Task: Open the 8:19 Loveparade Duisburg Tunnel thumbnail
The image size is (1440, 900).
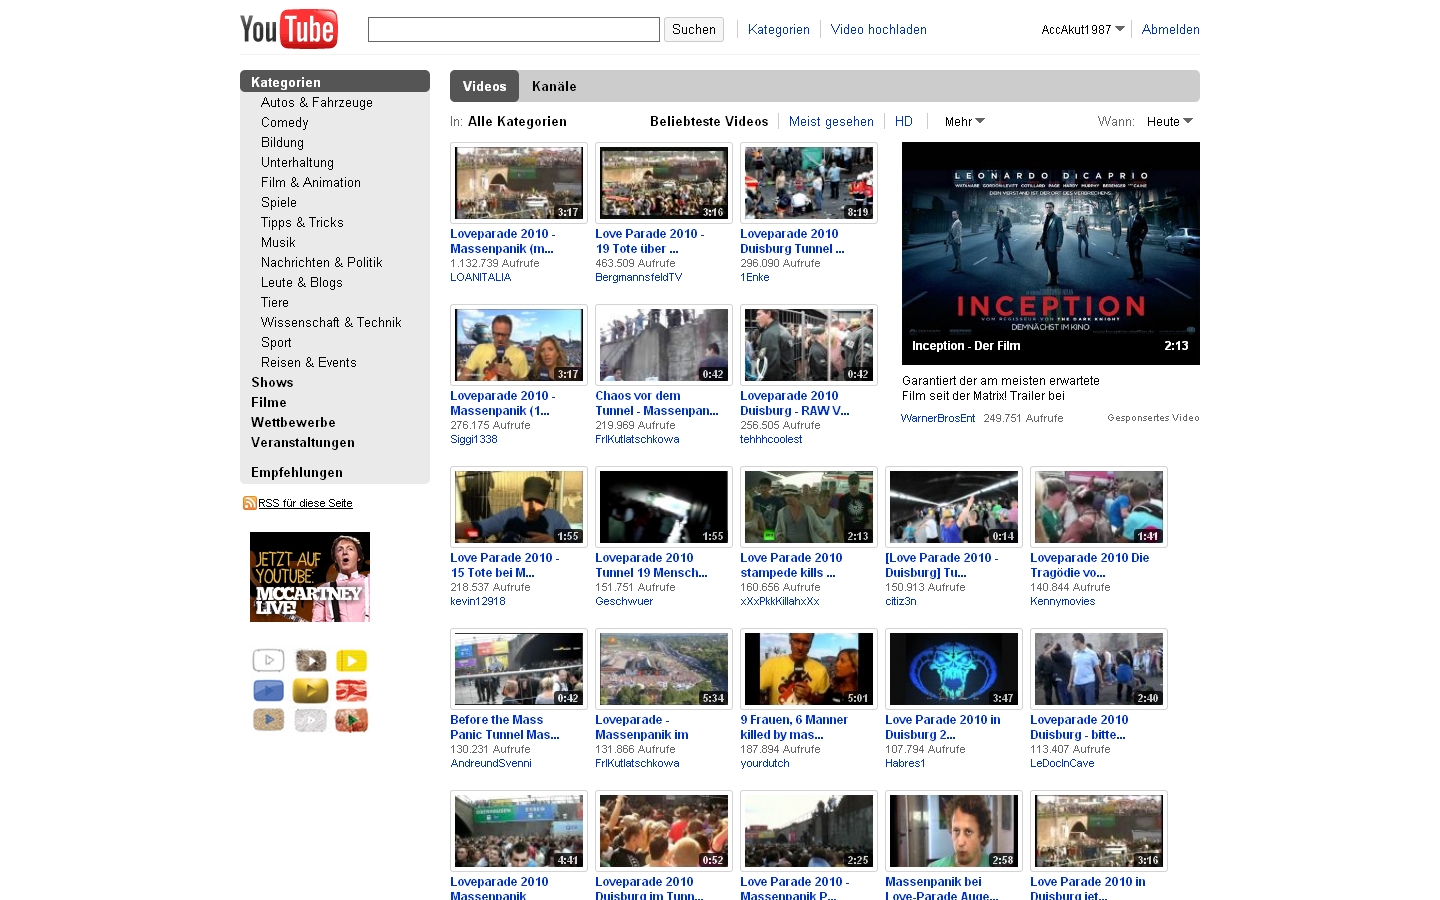Action: pos(809,183)
